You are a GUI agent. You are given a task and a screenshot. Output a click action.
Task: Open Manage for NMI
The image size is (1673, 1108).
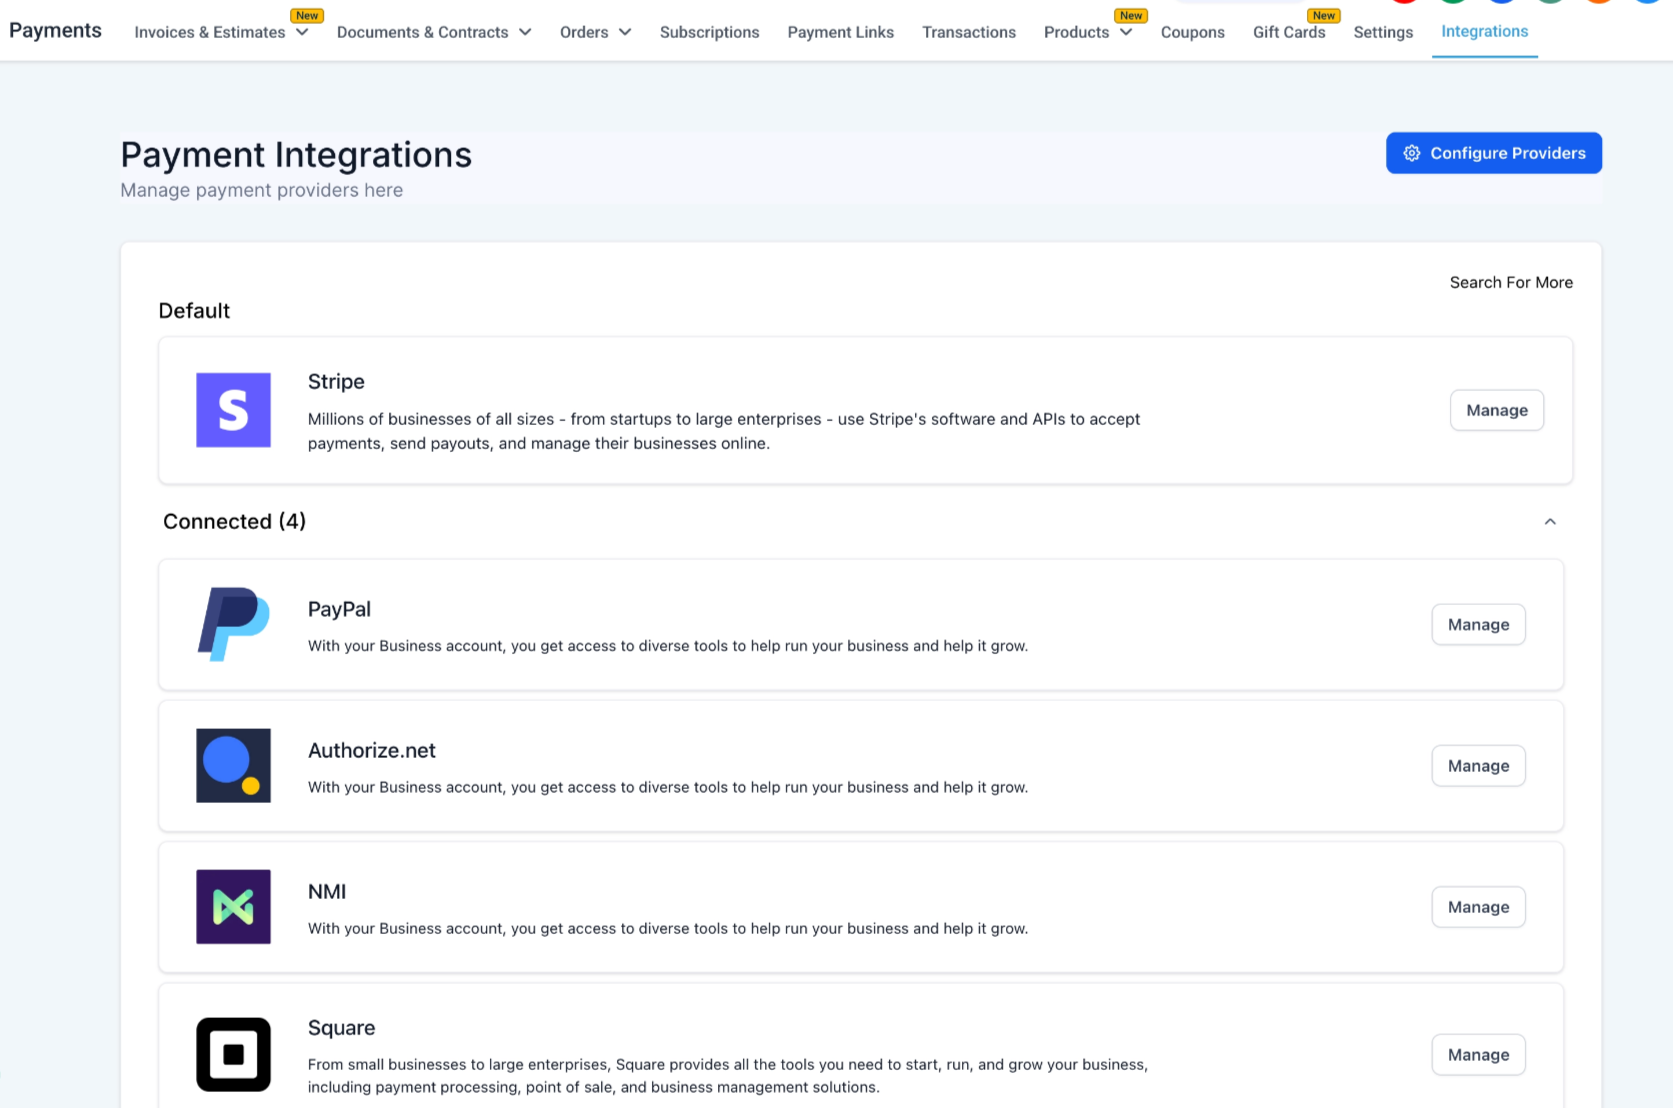click(x=1479, y=906)
